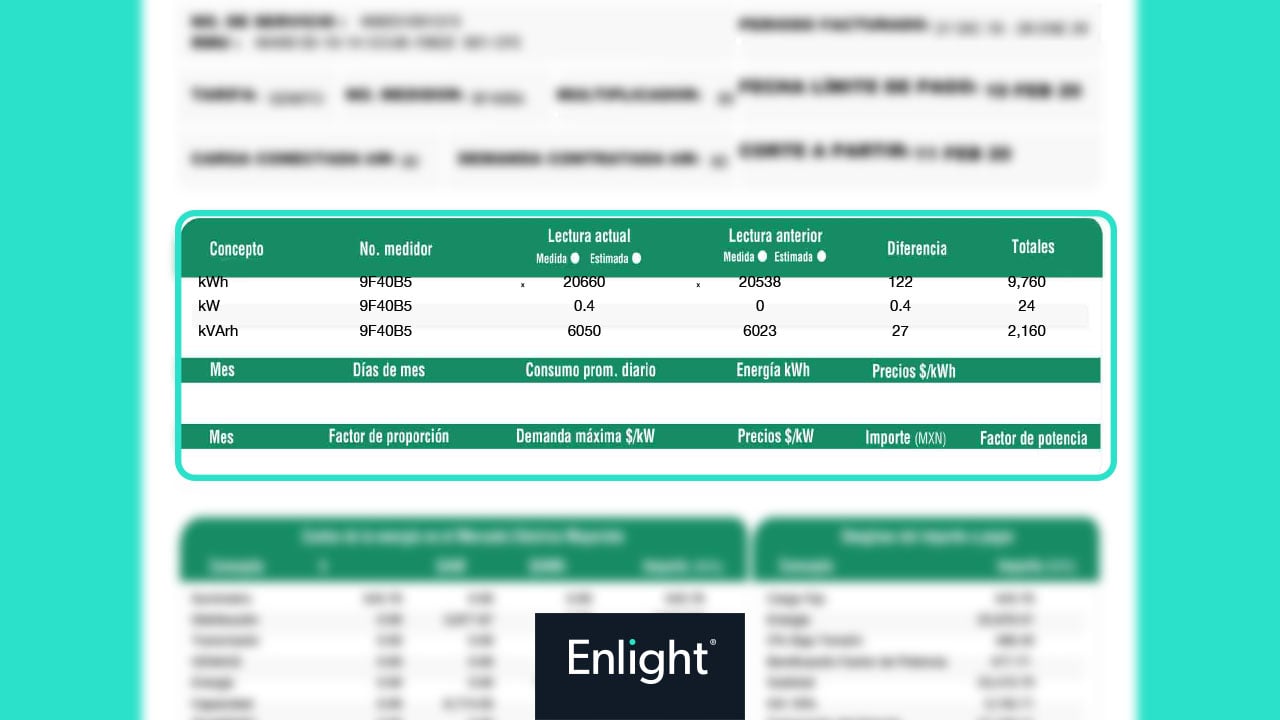Click the Precios $/kW header

pyautogui.click(x=776, y=437)
